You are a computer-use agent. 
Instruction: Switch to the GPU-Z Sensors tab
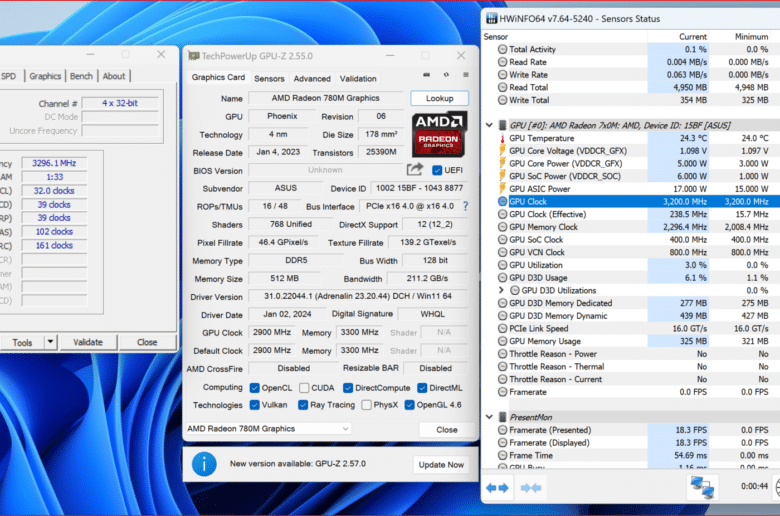point(269,79)
